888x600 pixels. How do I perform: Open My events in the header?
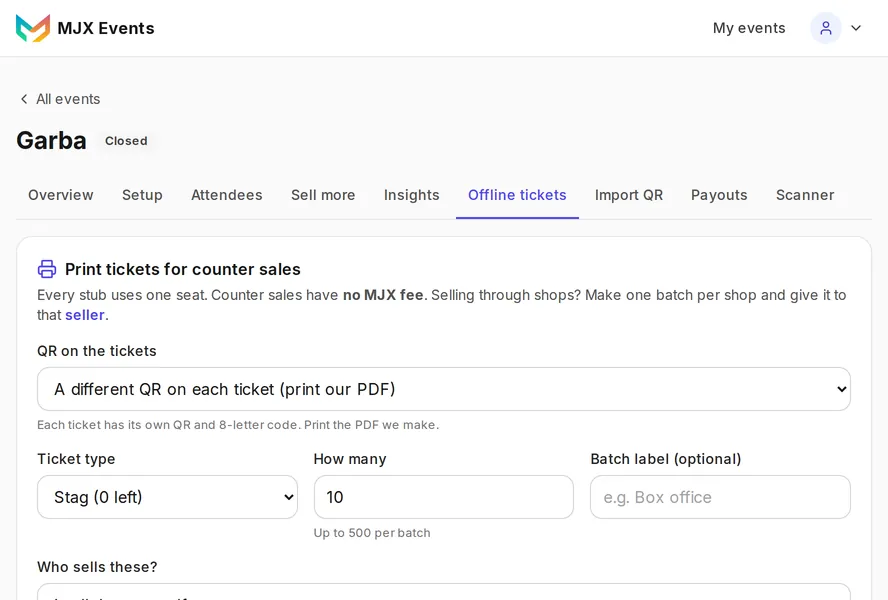coord(749,28)
